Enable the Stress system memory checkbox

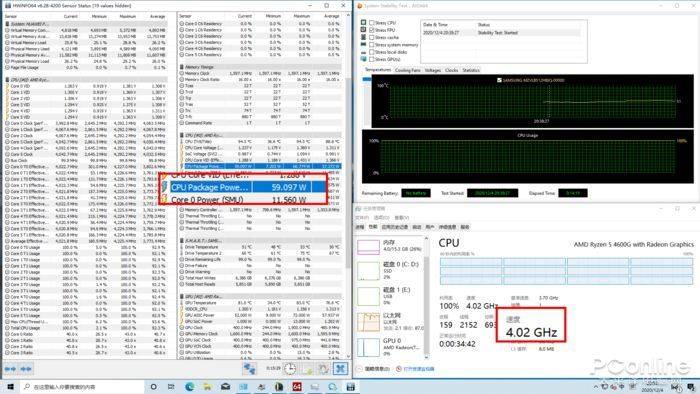tap(371, 45)
